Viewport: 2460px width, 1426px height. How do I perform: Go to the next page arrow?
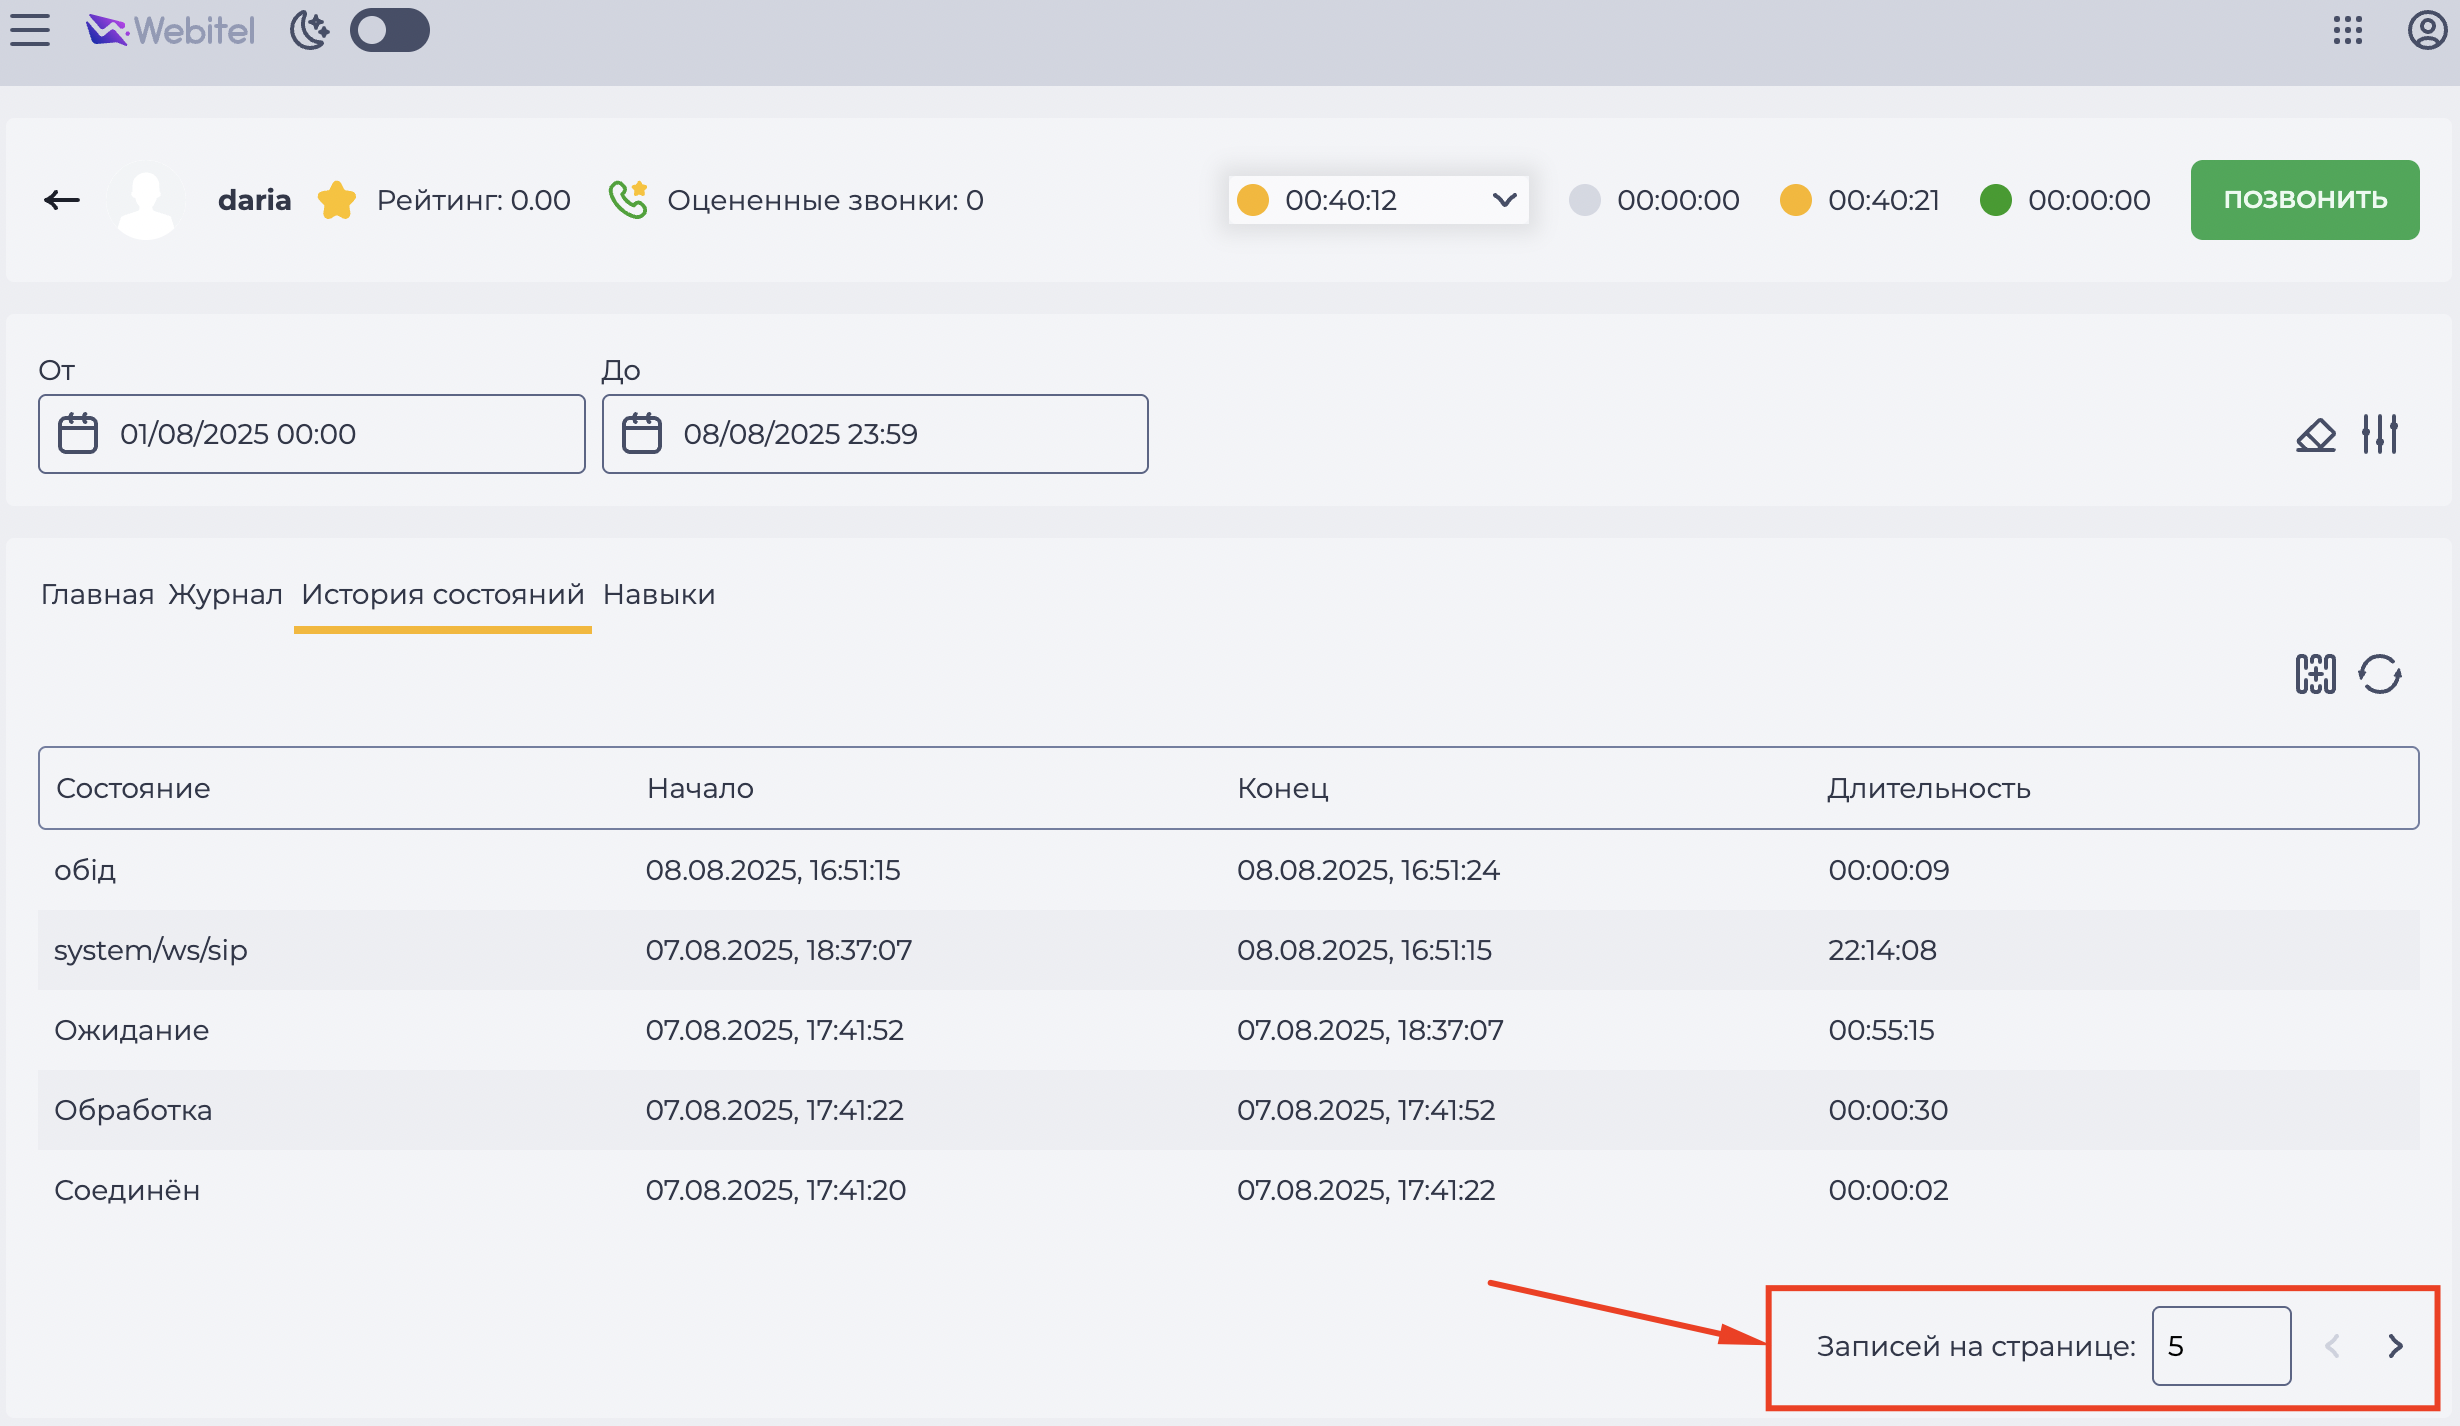point(2396,1346)
